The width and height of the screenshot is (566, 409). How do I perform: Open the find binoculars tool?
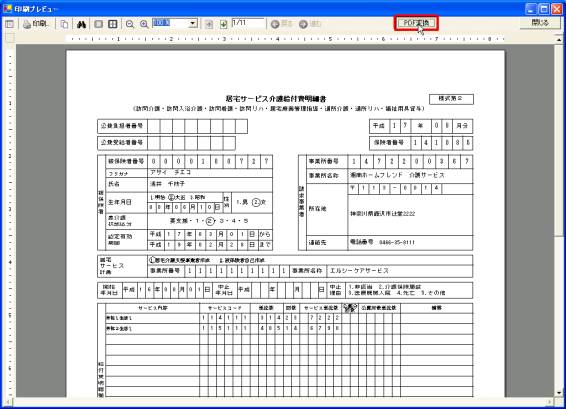pos(81,24)
